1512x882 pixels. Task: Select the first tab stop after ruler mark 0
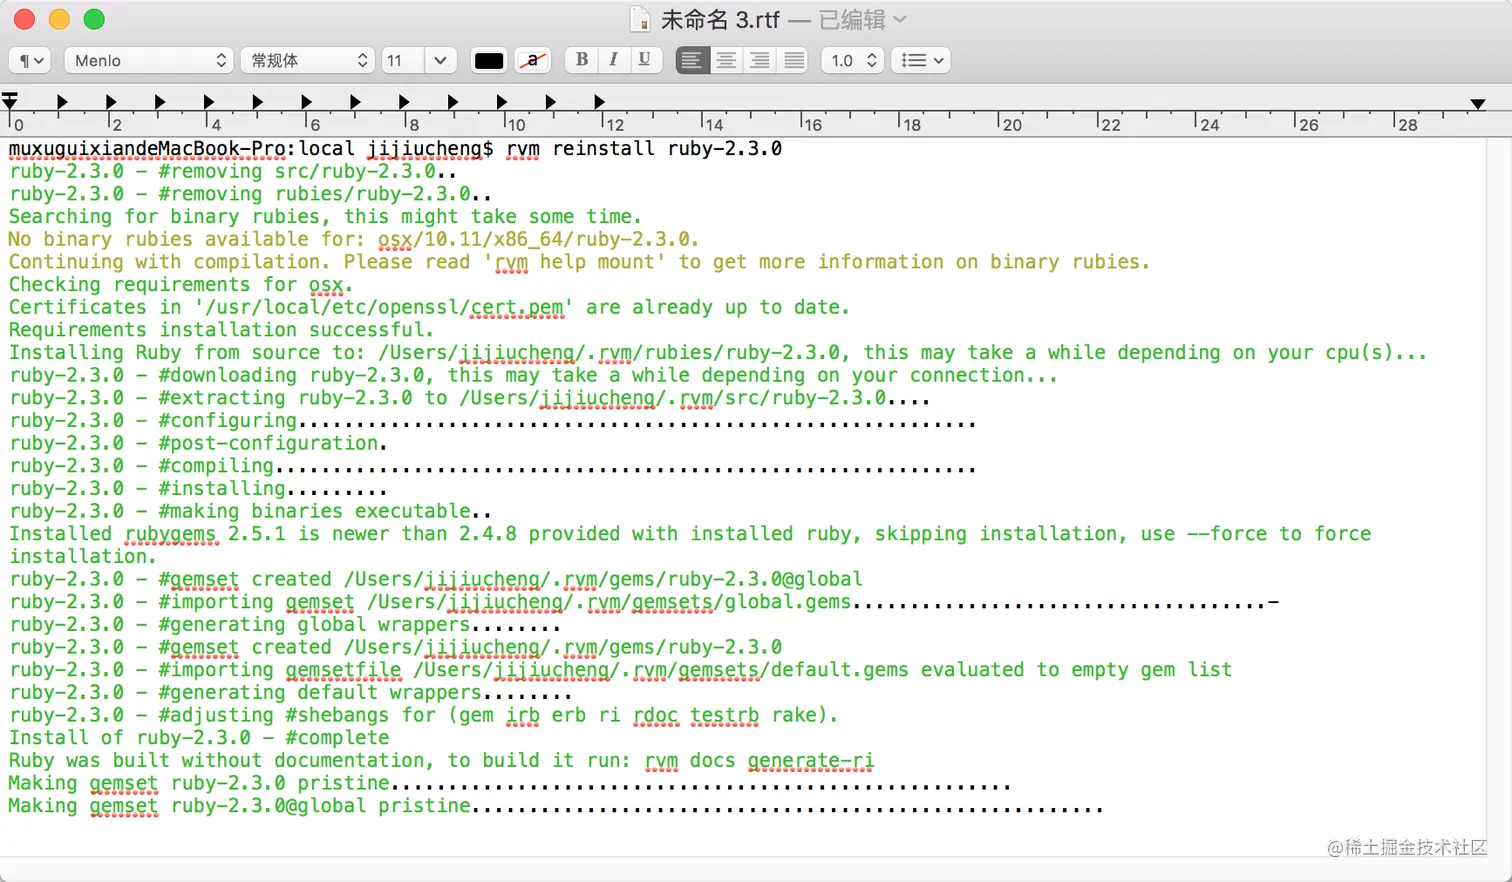62,102
